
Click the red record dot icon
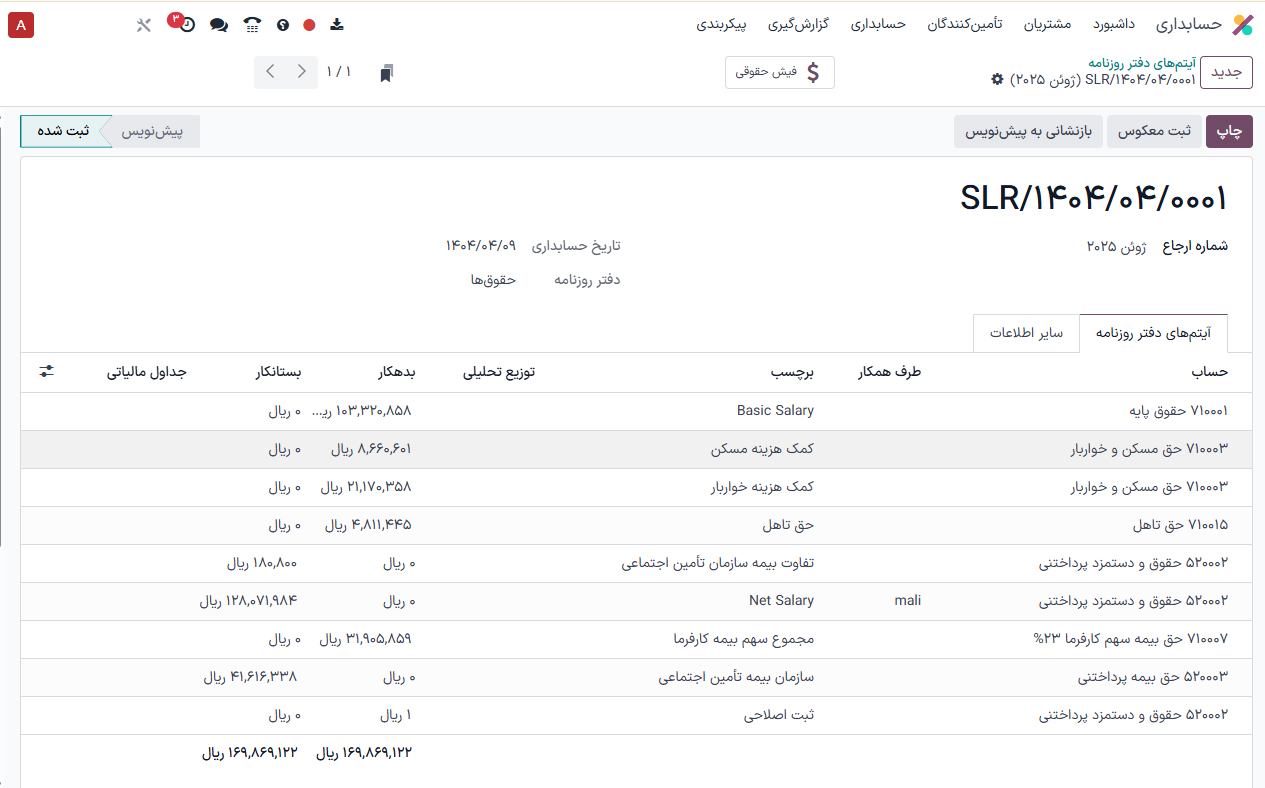[310, 25]
